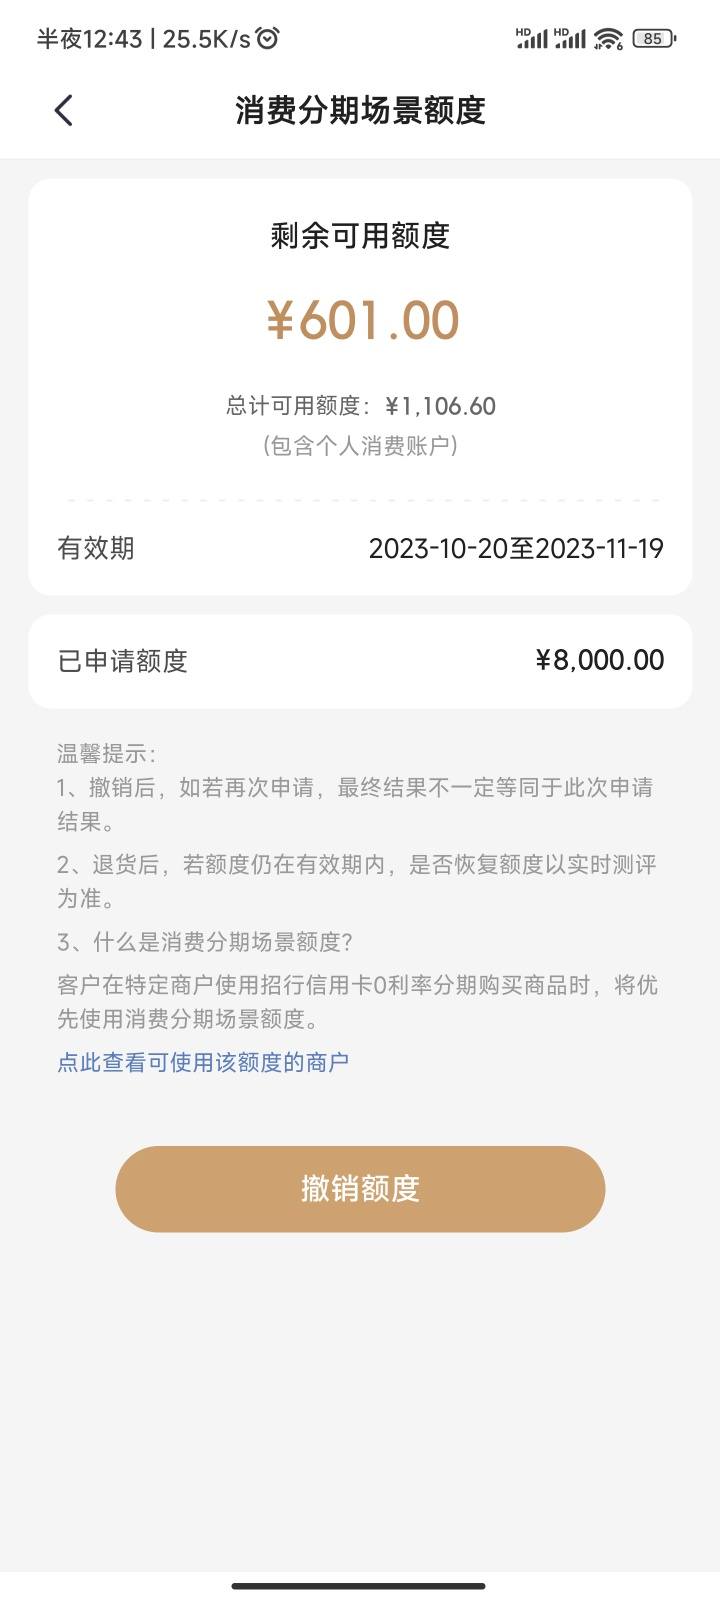Tap the 总计可用额度 ¥1,106.60 text
The height and width of the screenshot is (1600, 720).
[360, 406]
